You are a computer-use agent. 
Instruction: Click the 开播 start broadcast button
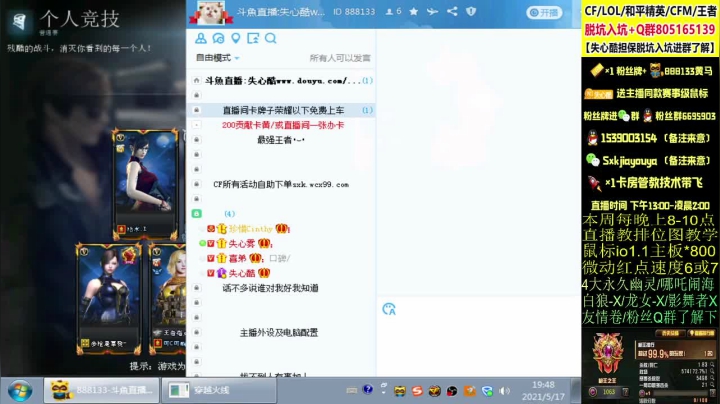click(x=545, y=12)
